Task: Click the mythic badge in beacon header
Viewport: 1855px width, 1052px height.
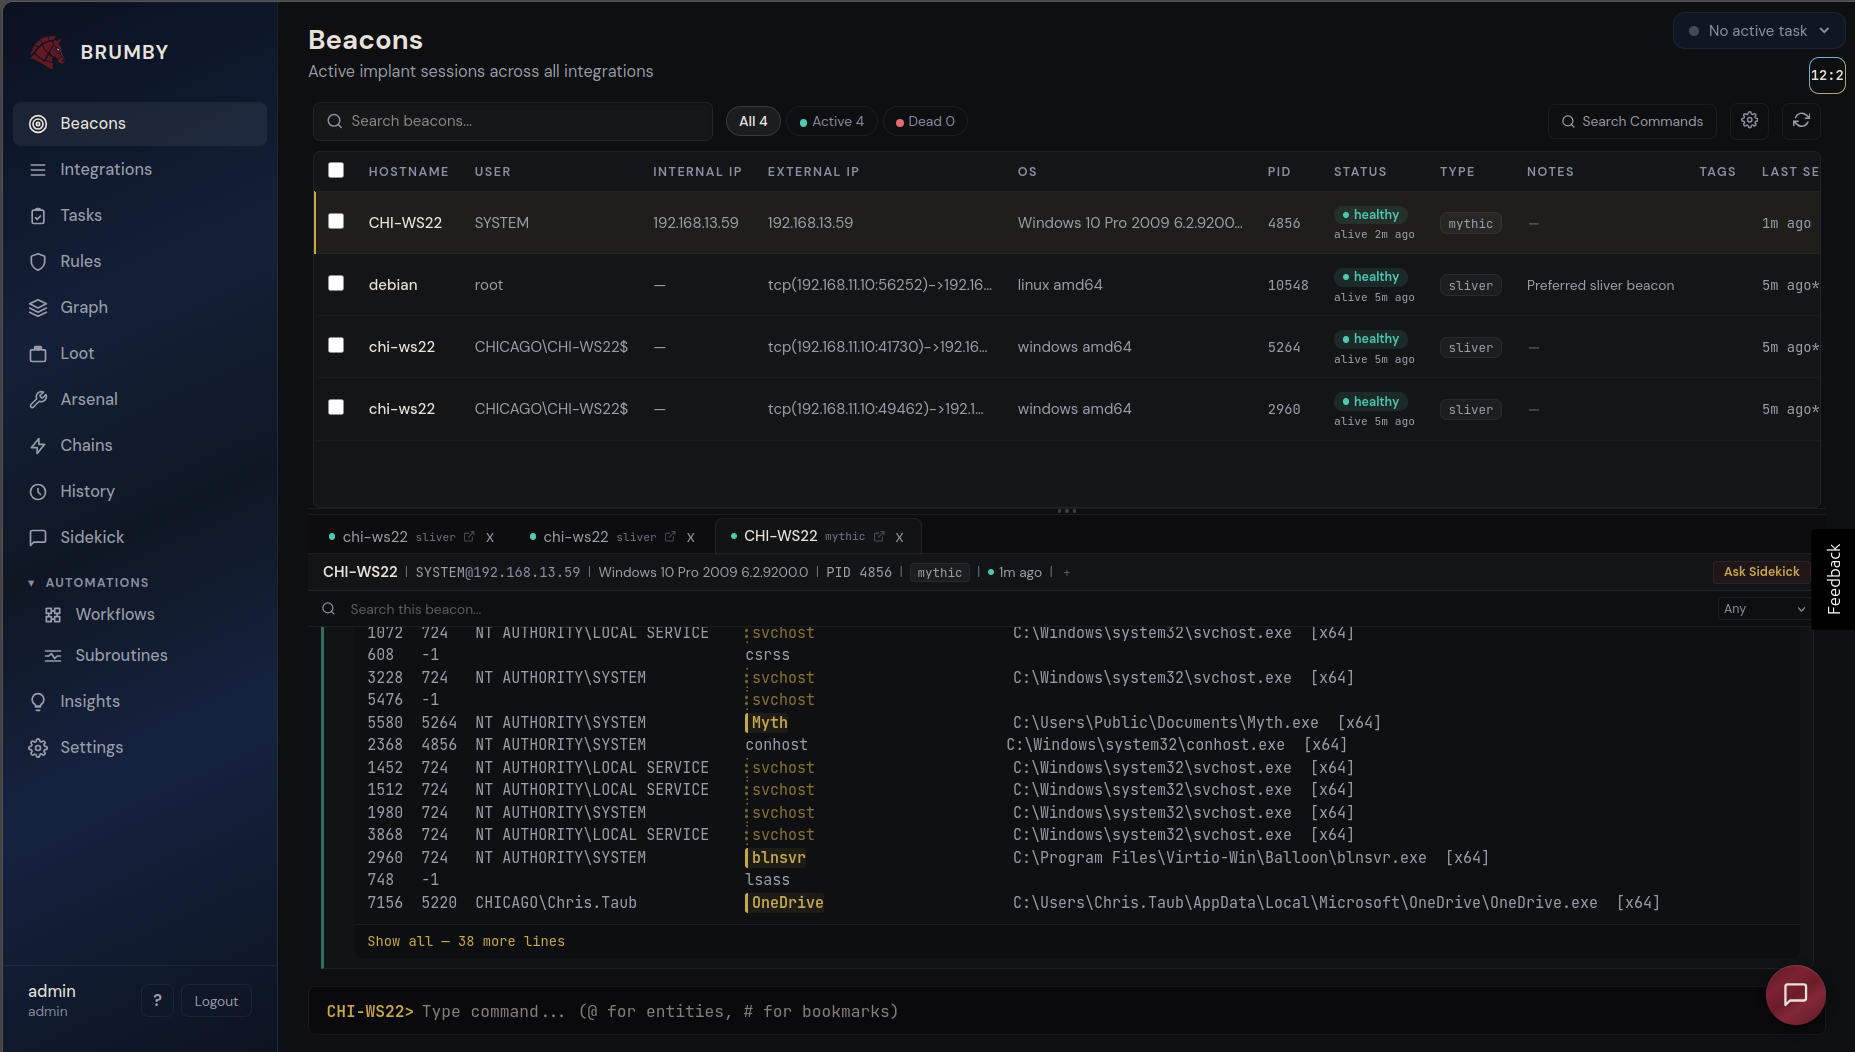Action: tap(939, 573)
